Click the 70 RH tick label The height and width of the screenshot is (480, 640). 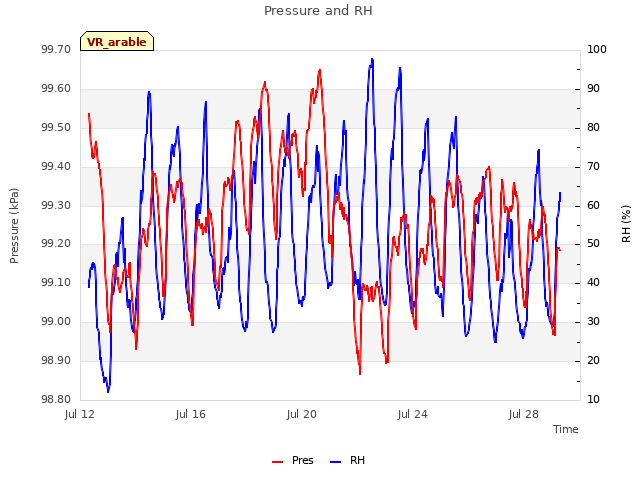coord(593,167)
